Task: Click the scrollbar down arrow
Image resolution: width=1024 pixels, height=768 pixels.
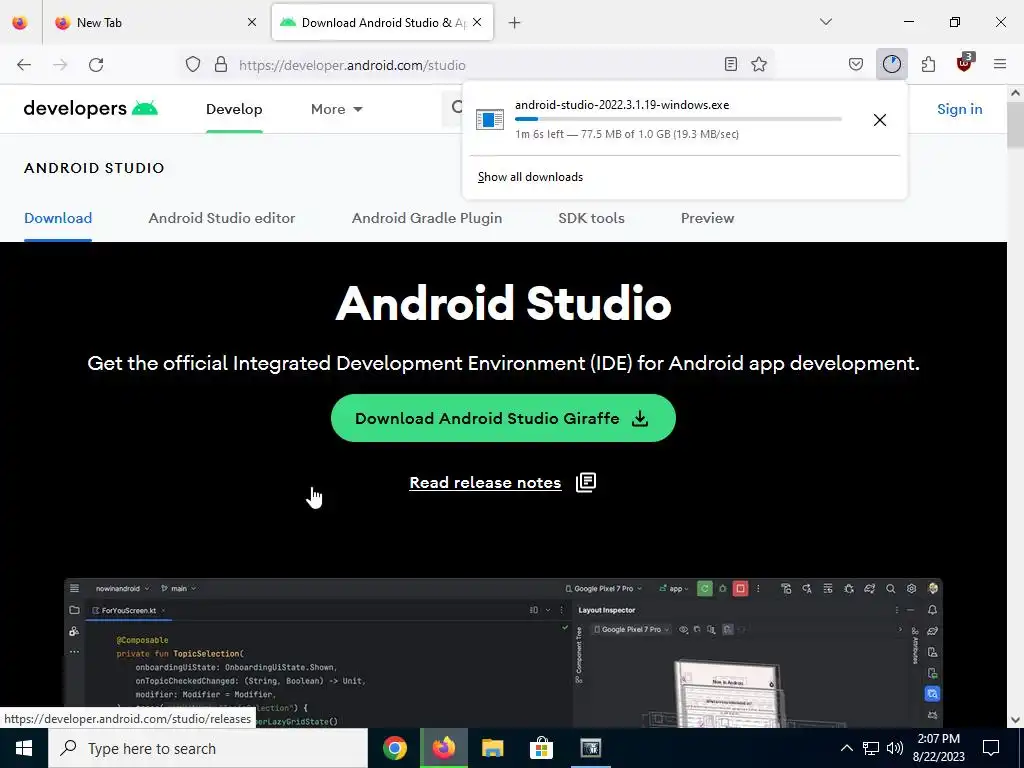Action: tap(1015, 720)
